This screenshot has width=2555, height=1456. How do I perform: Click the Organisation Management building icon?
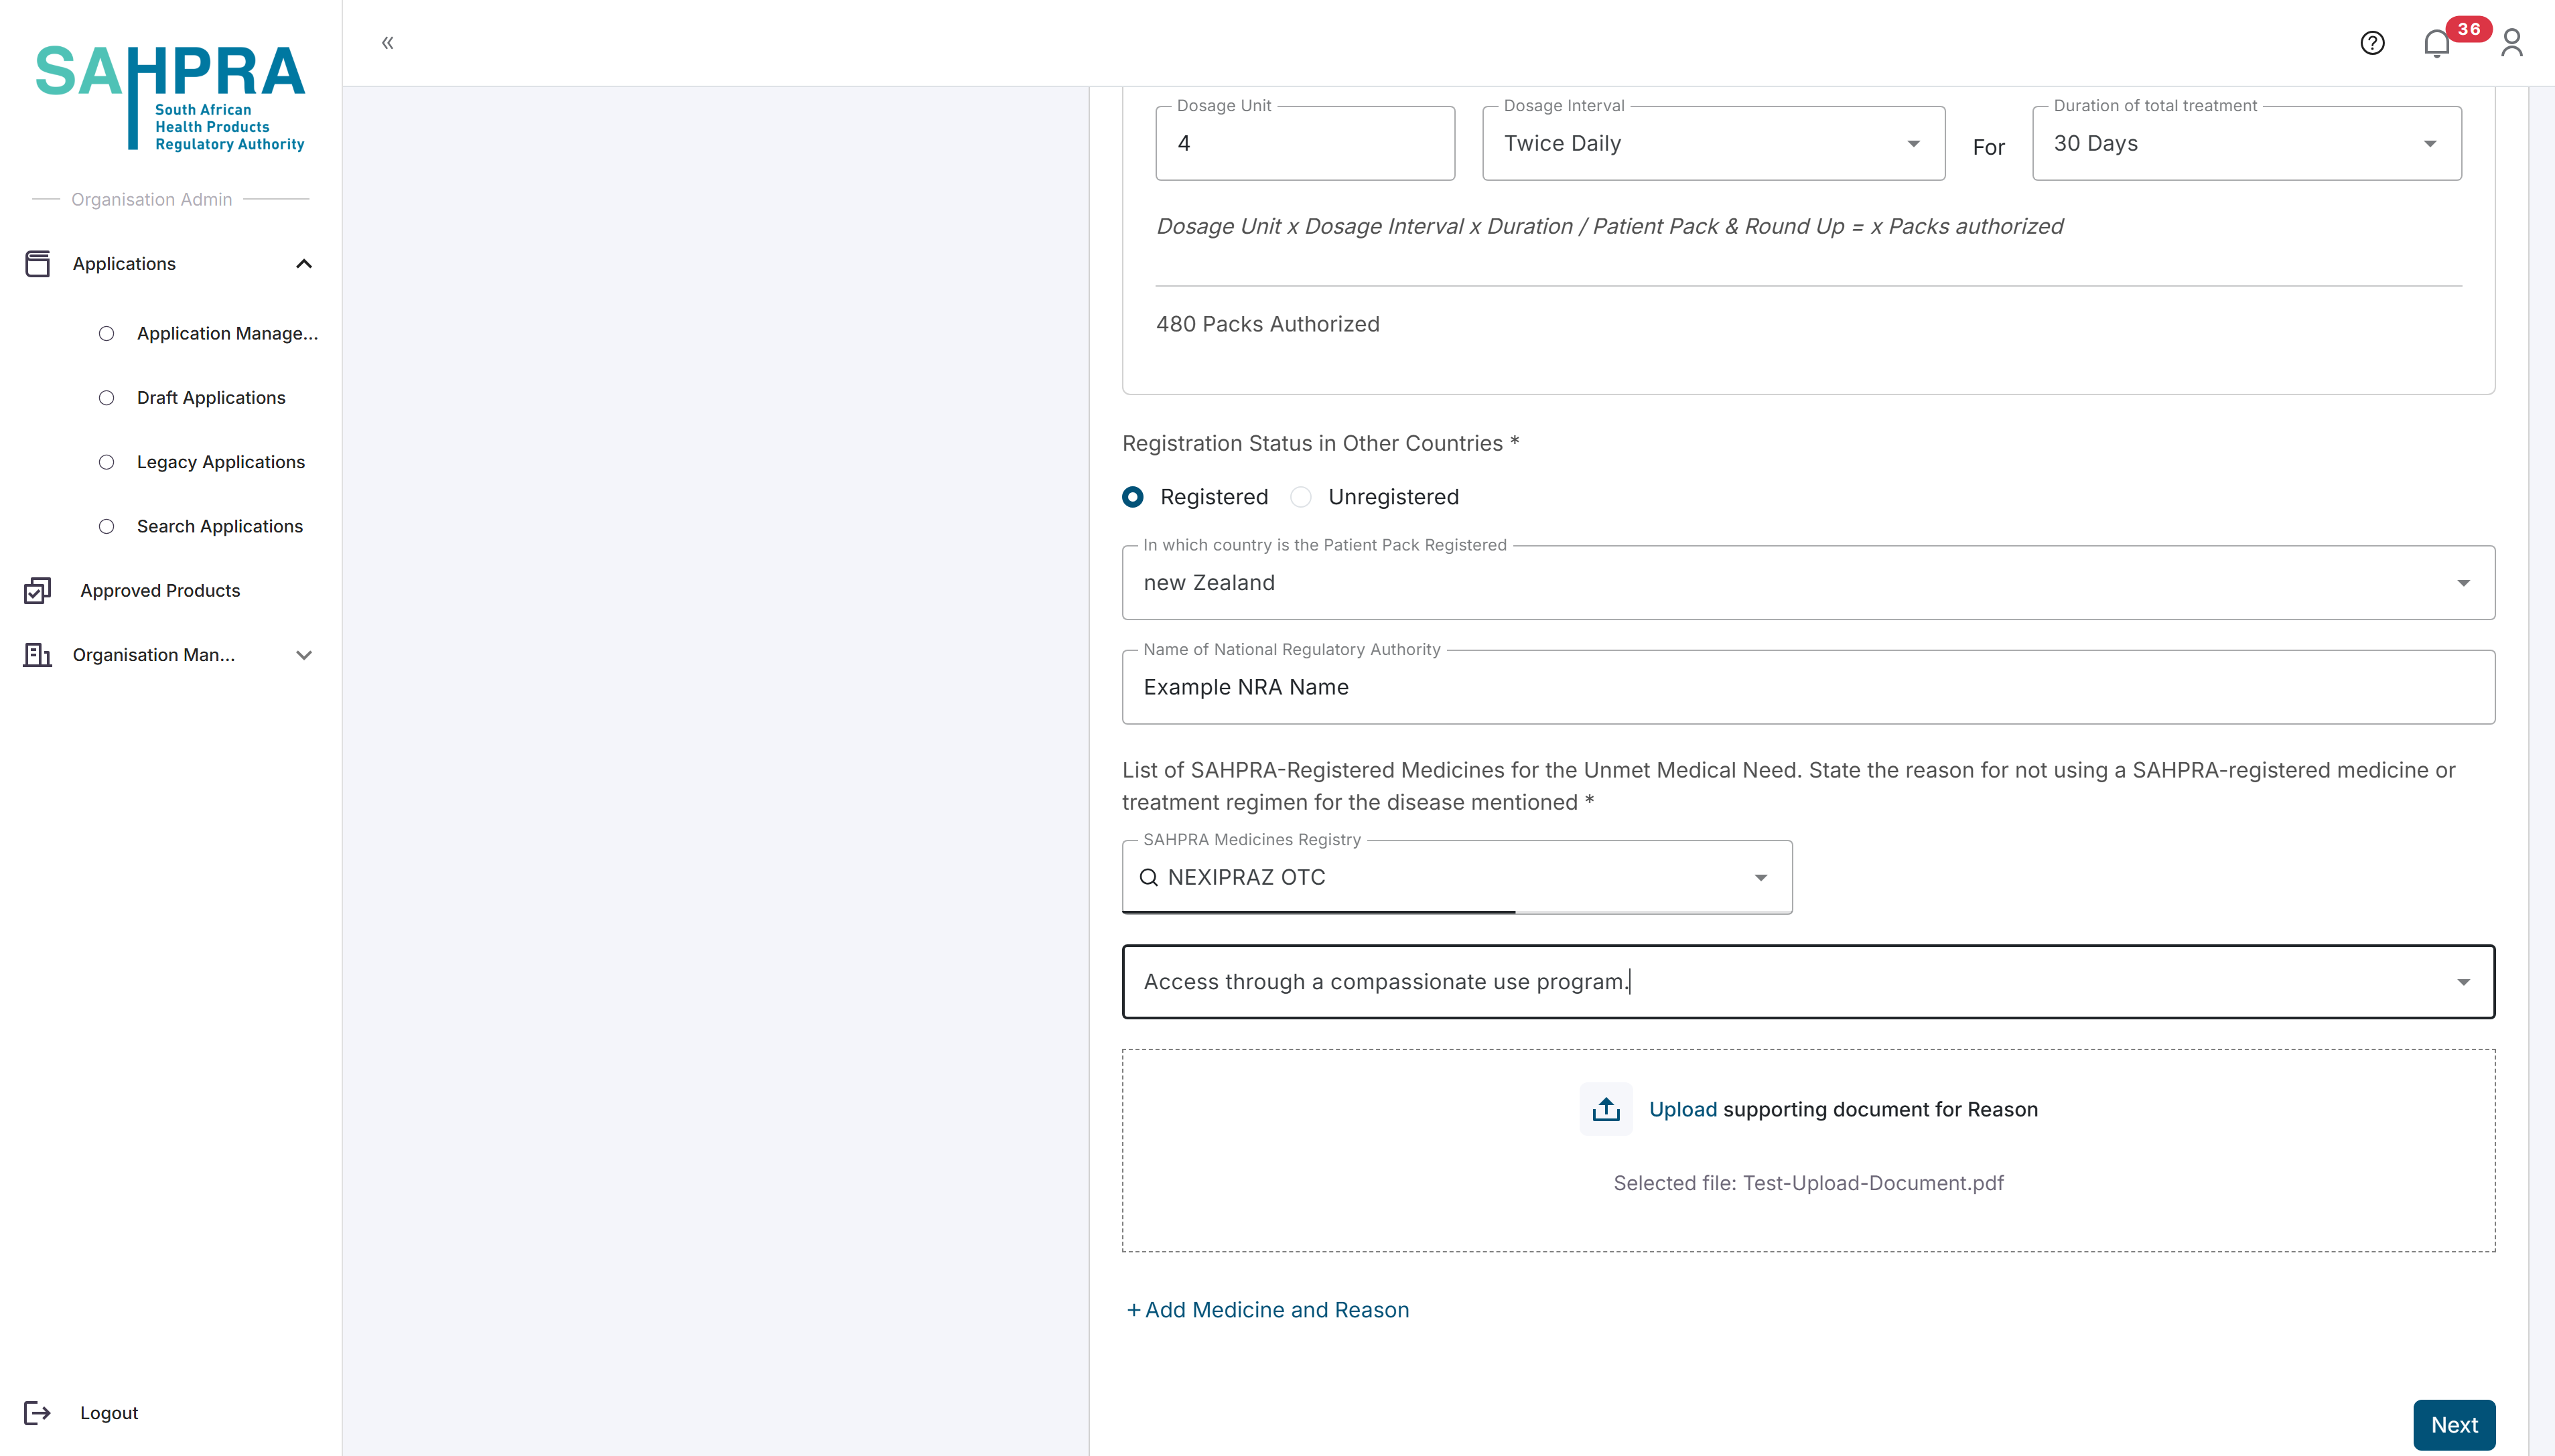point(37,655)
